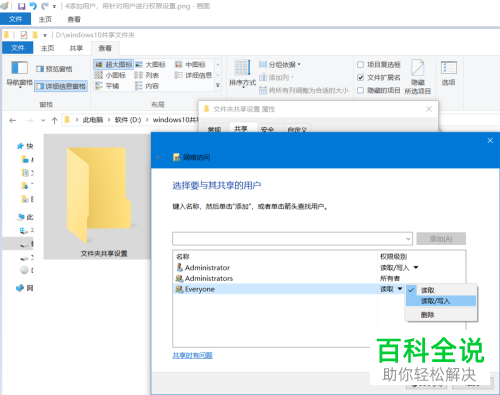Switch to Paint 查看 tab
The width and height of the screenshot is (500, 395).
click(x=74, y=19)
